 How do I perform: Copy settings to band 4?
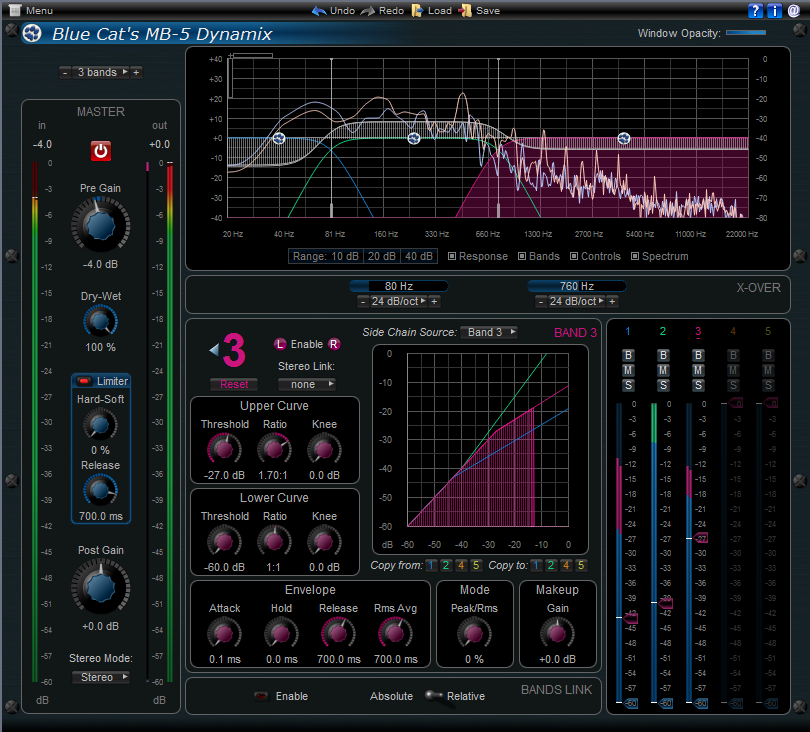point(566,566)
